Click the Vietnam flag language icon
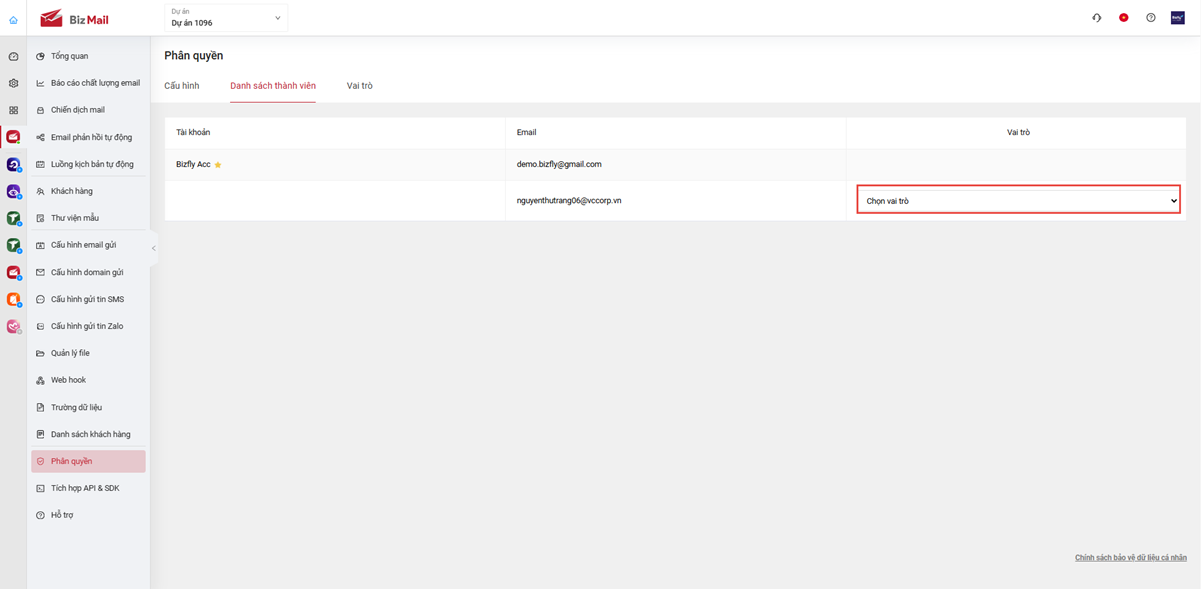The image size is (1201, 589). [1124, 18]
